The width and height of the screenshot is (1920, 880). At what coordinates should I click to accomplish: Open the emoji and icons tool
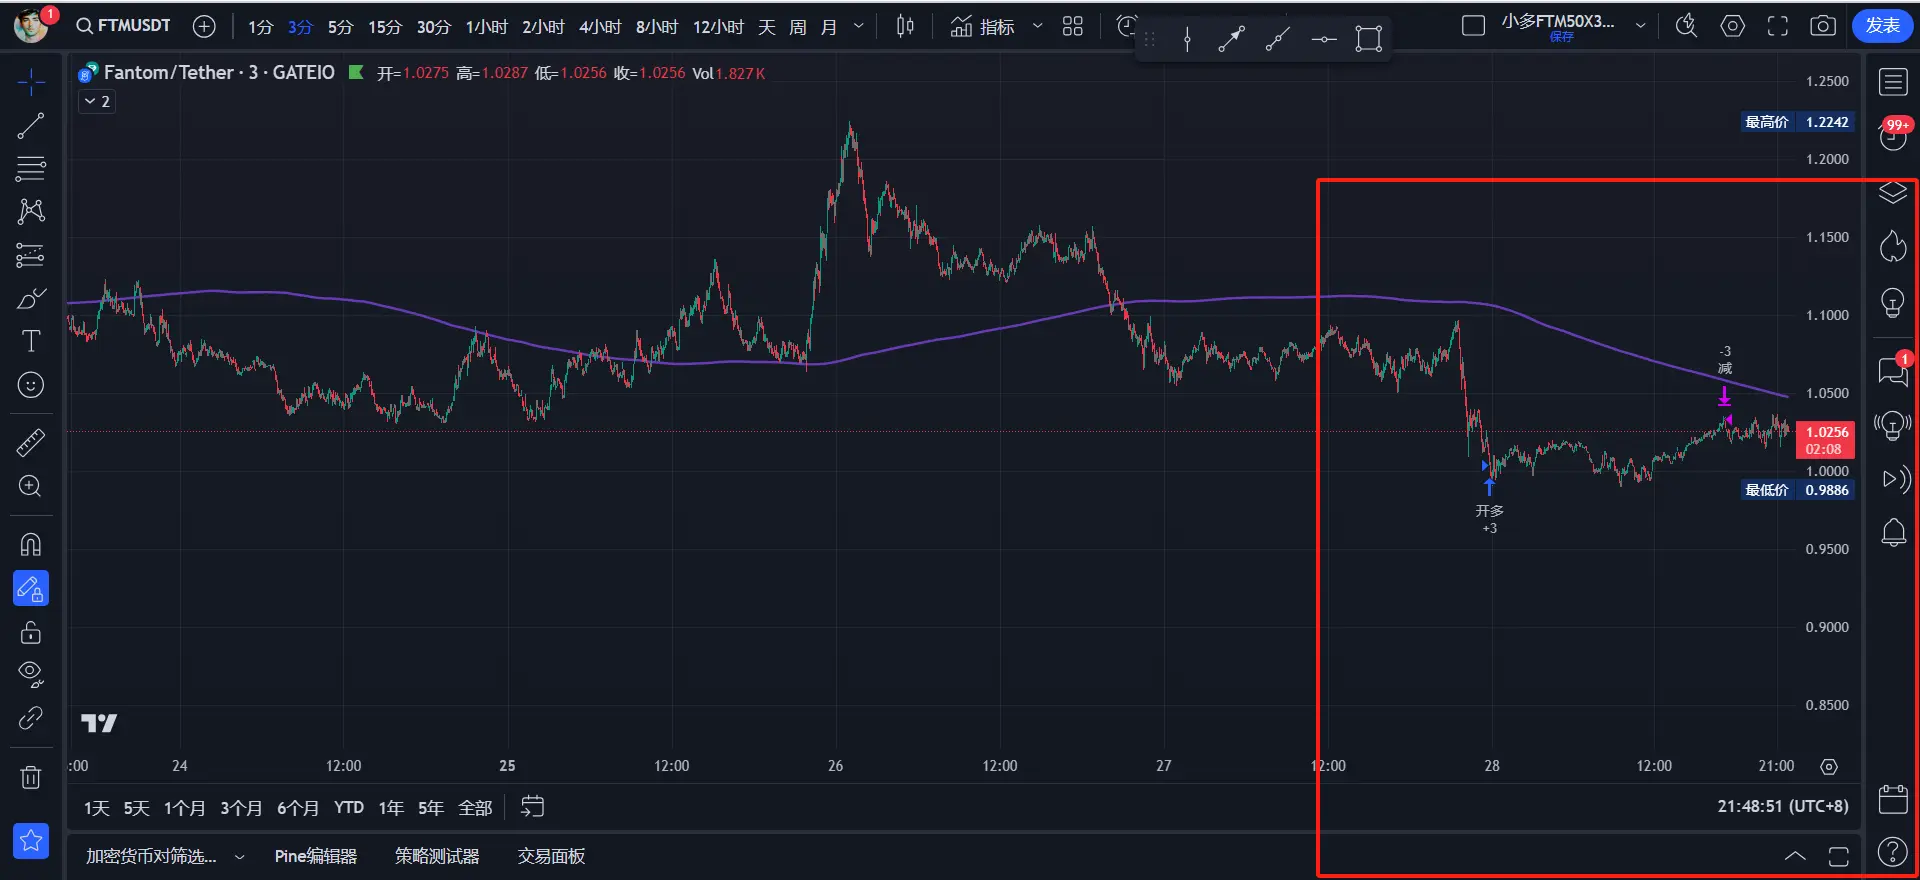(x=31, y=385)
